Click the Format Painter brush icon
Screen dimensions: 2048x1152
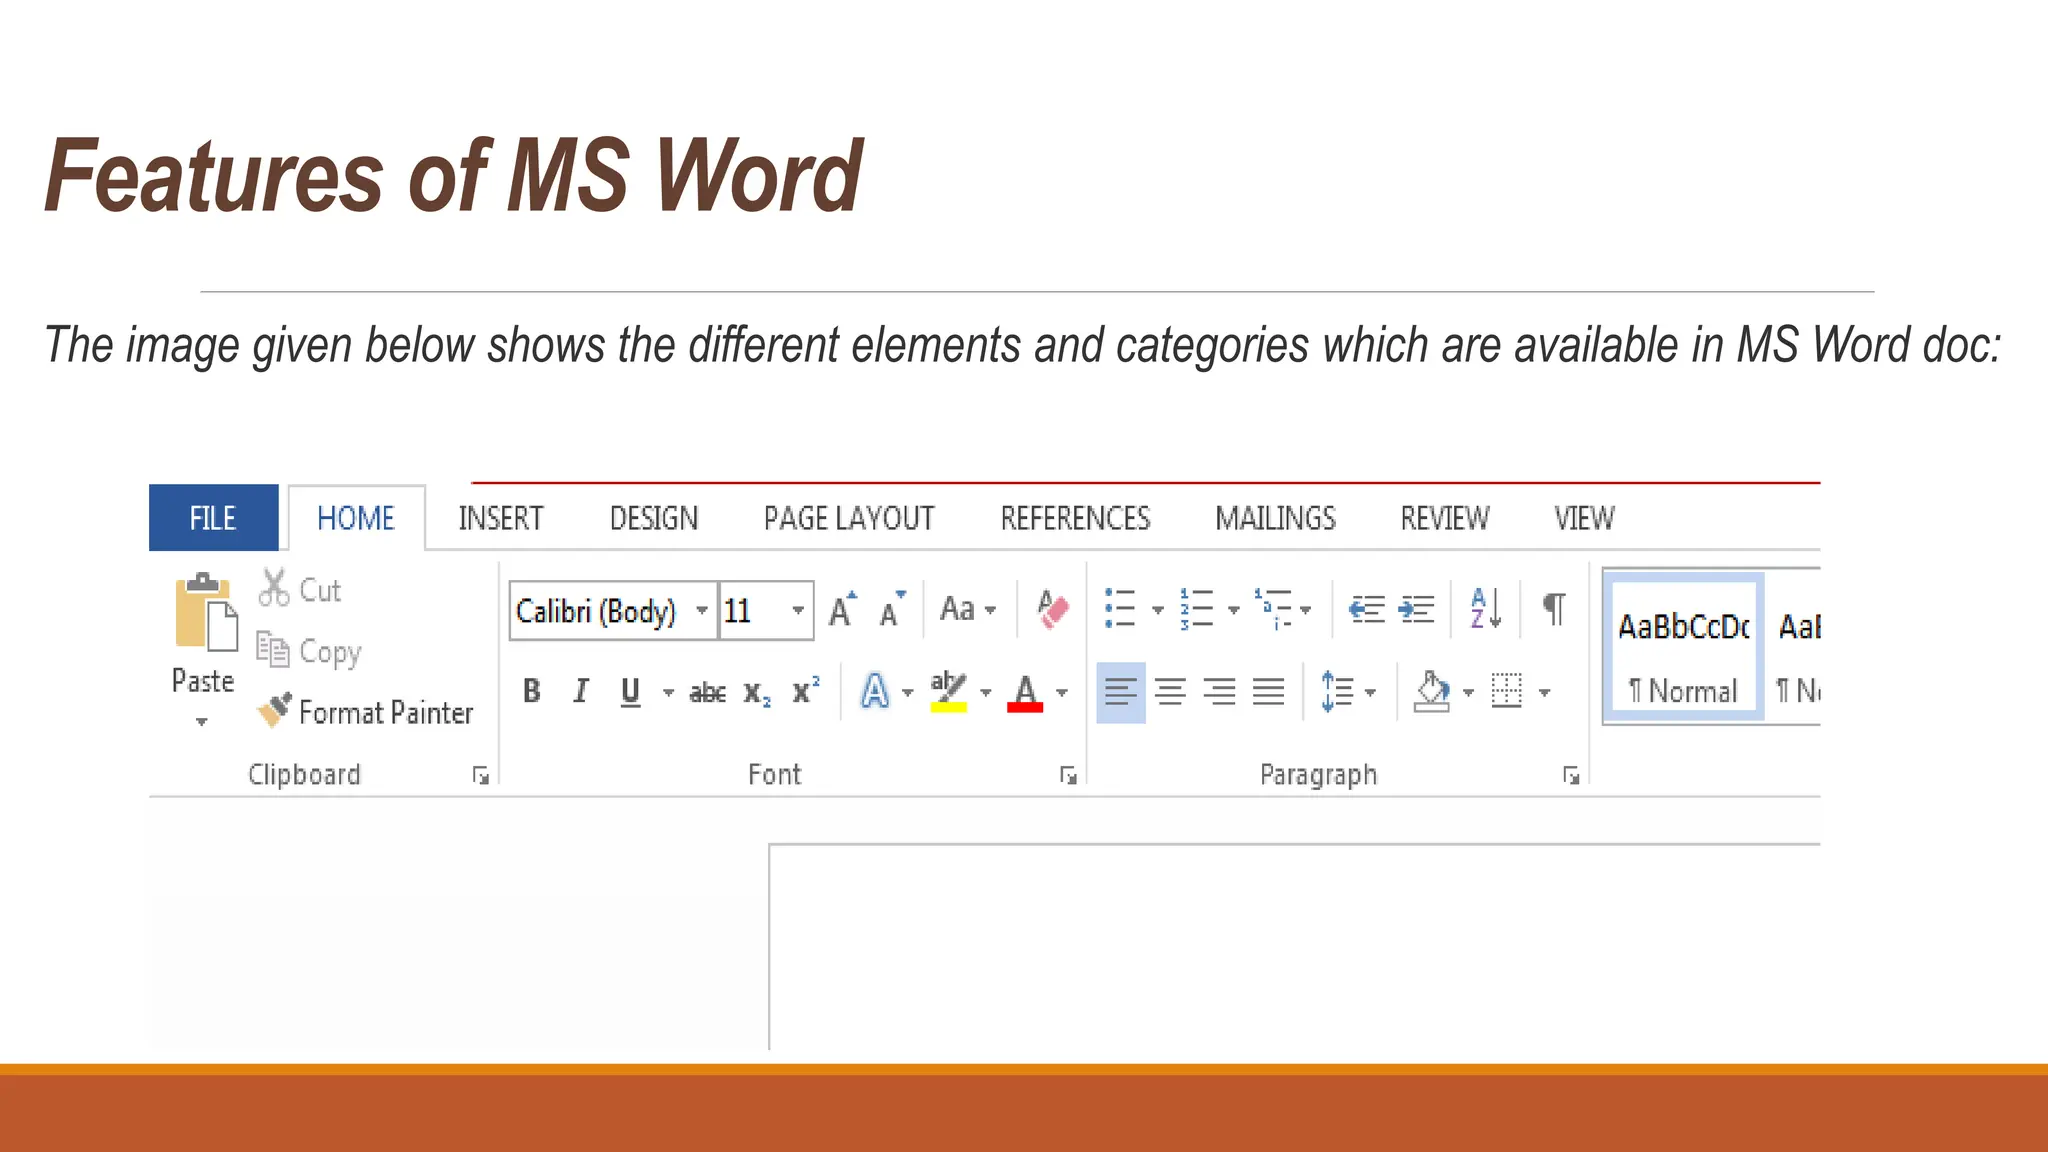[x=274, y=710]
